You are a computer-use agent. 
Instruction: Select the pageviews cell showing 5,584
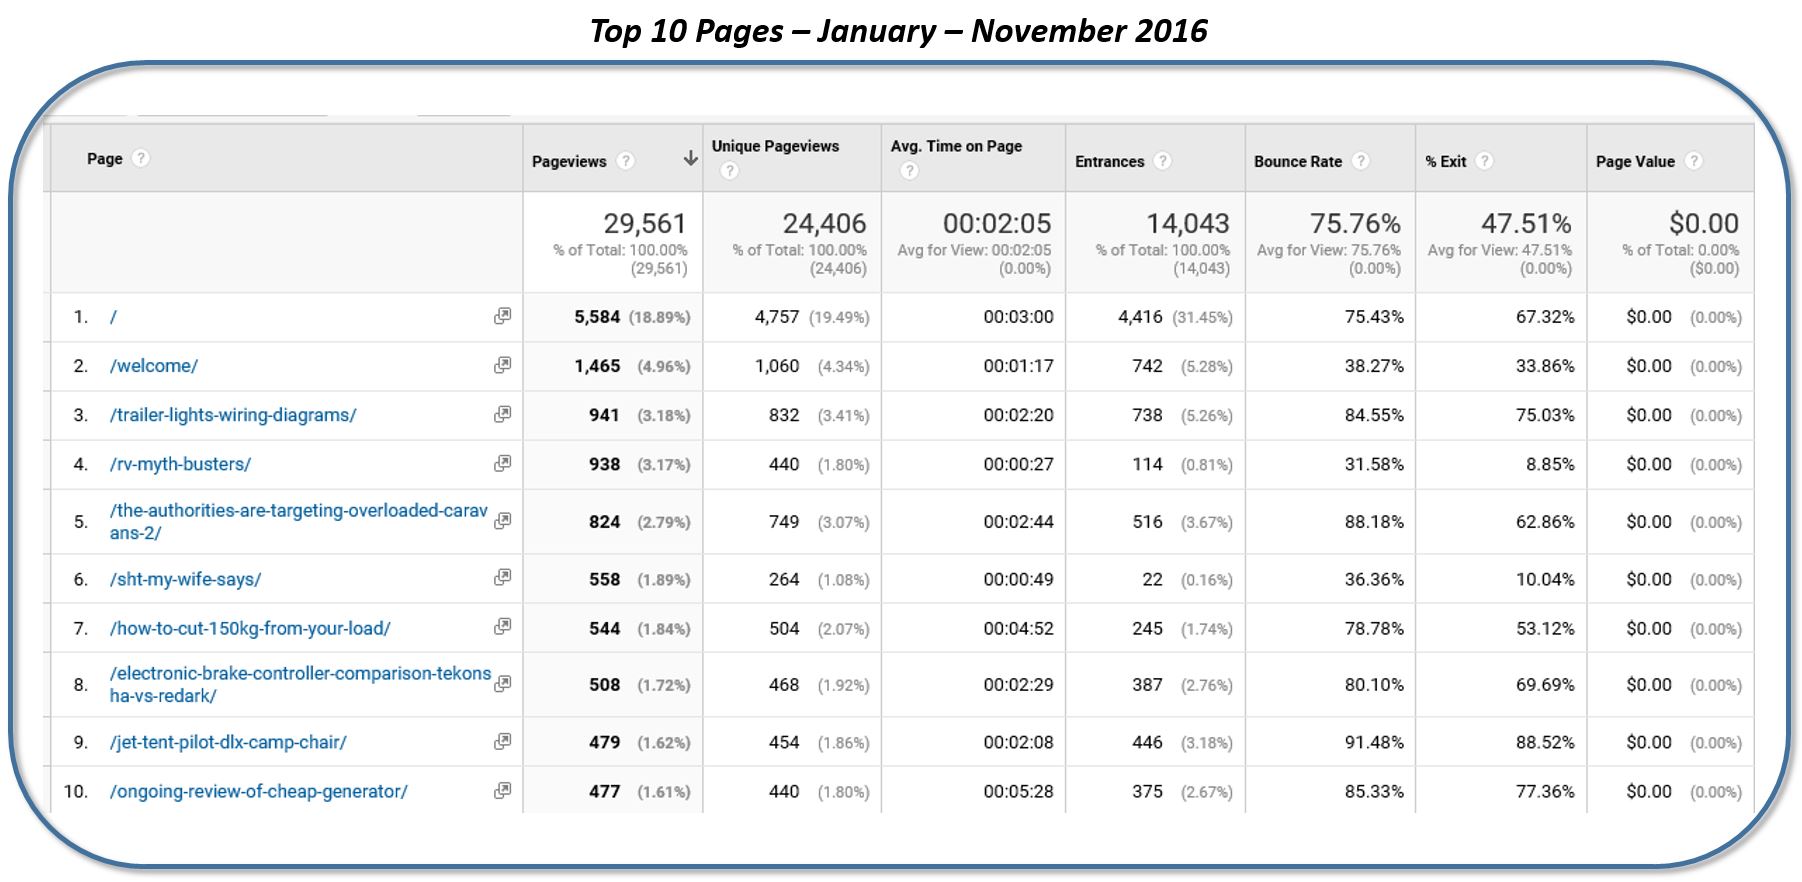tap(597, 317)
